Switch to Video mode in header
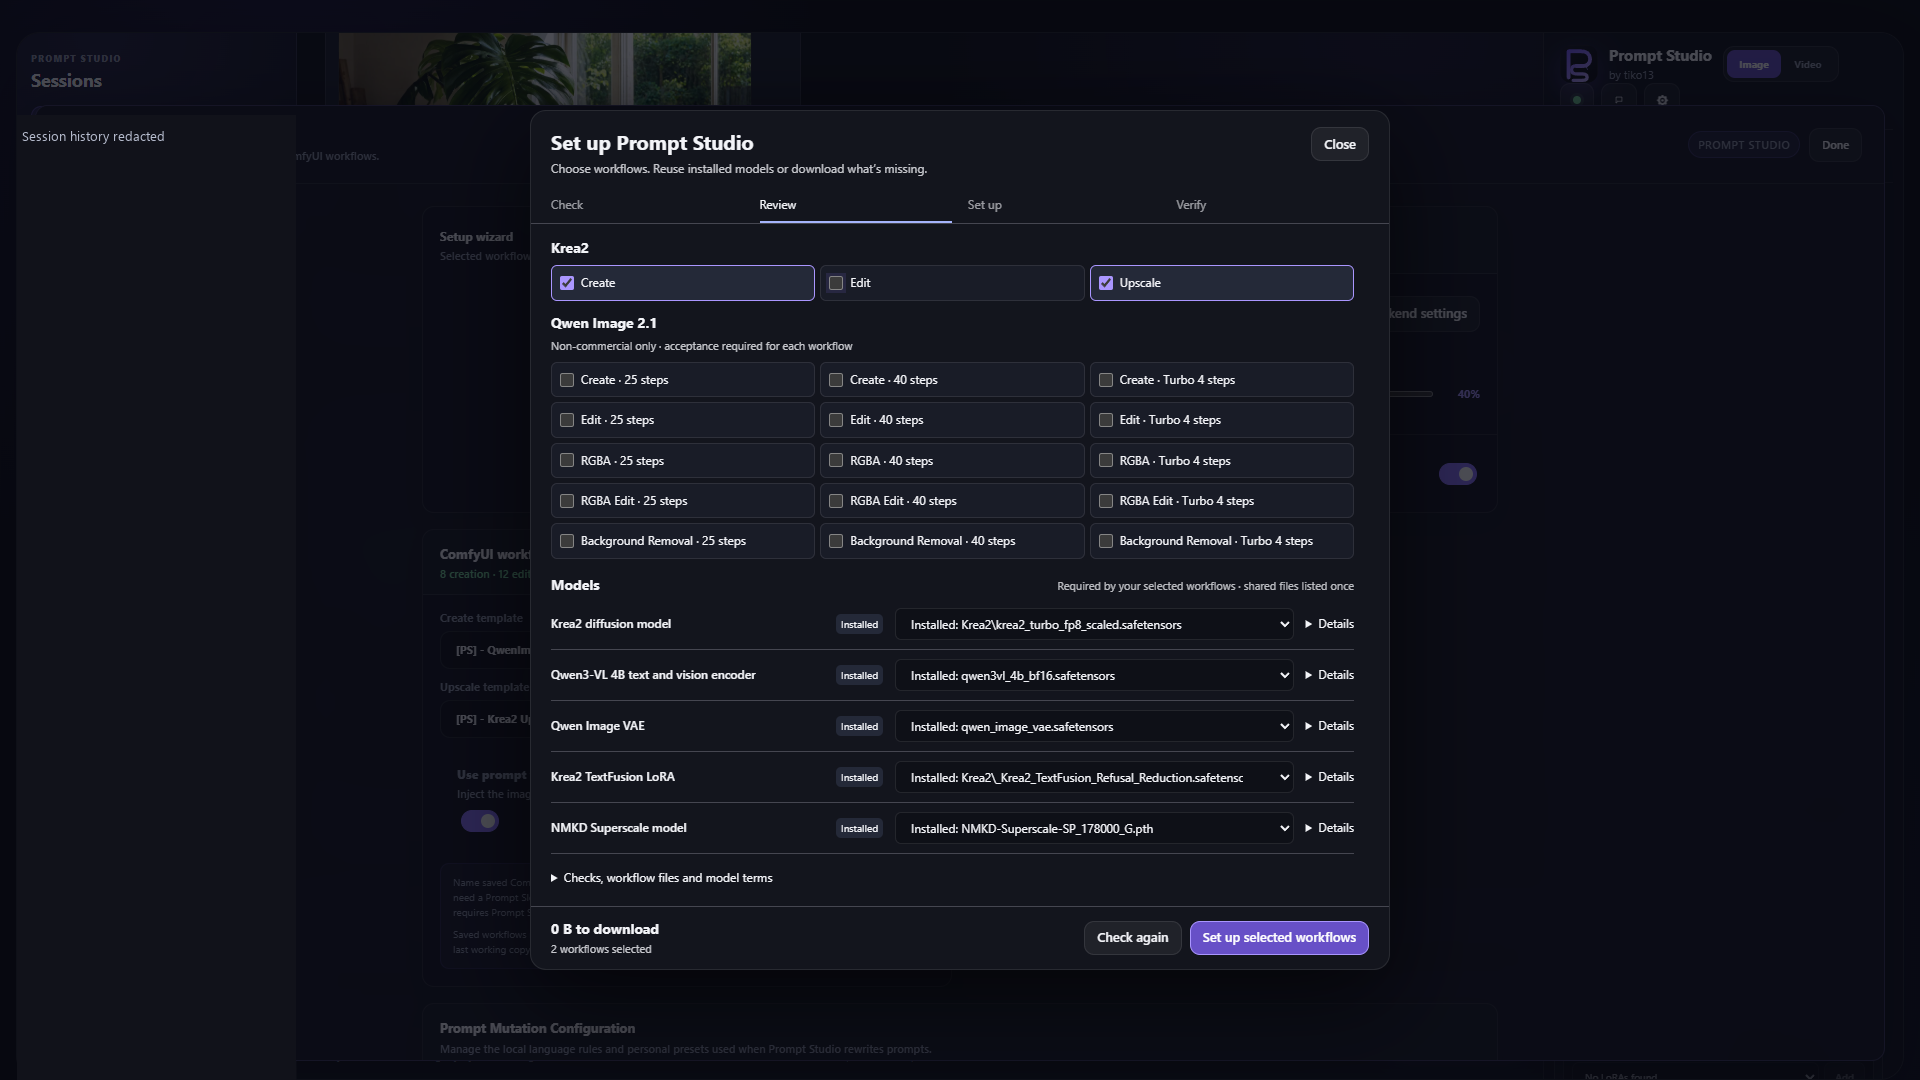 click(1808, 65)
